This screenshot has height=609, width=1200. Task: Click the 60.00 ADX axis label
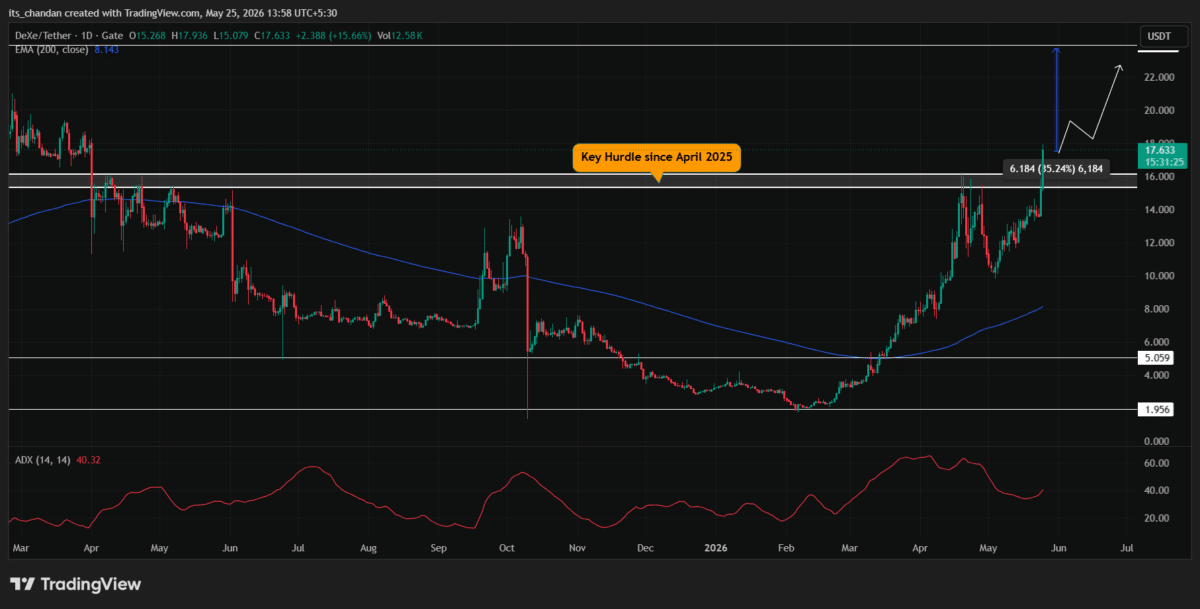(1157, 463)
